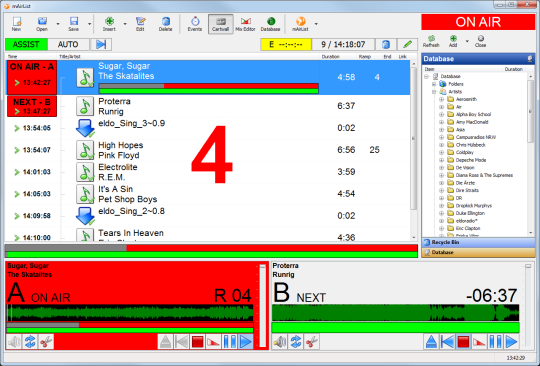The image size is (540, 366).
Task: Click the Duration column header in playlist
Action: (331, 56)
